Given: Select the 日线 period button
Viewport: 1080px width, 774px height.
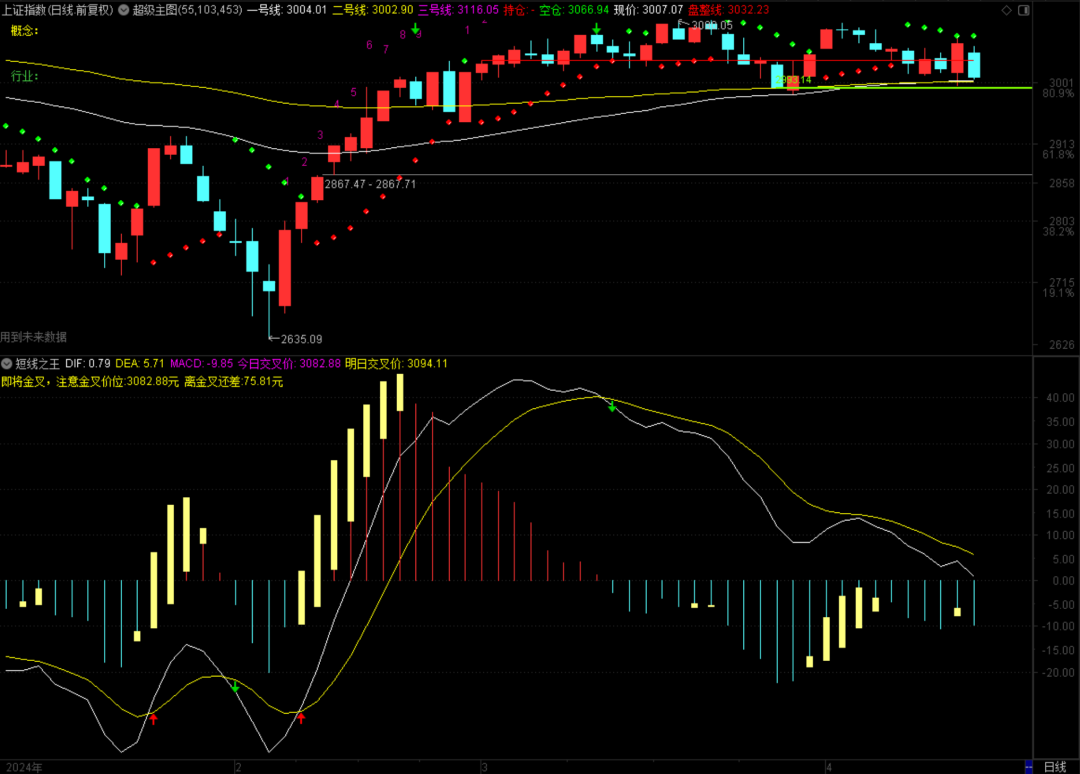Looking at the screenshot, I should [1055, 766].
